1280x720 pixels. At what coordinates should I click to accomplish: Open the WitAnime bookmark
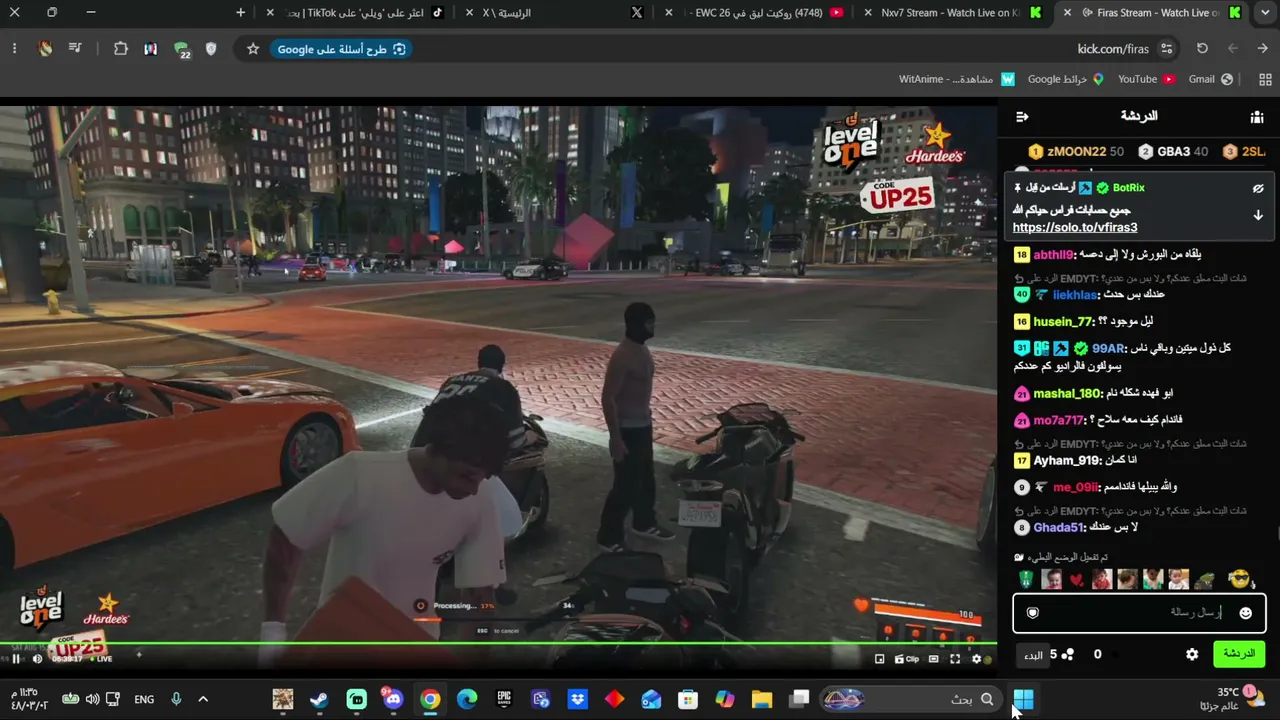tap(957, 79)
